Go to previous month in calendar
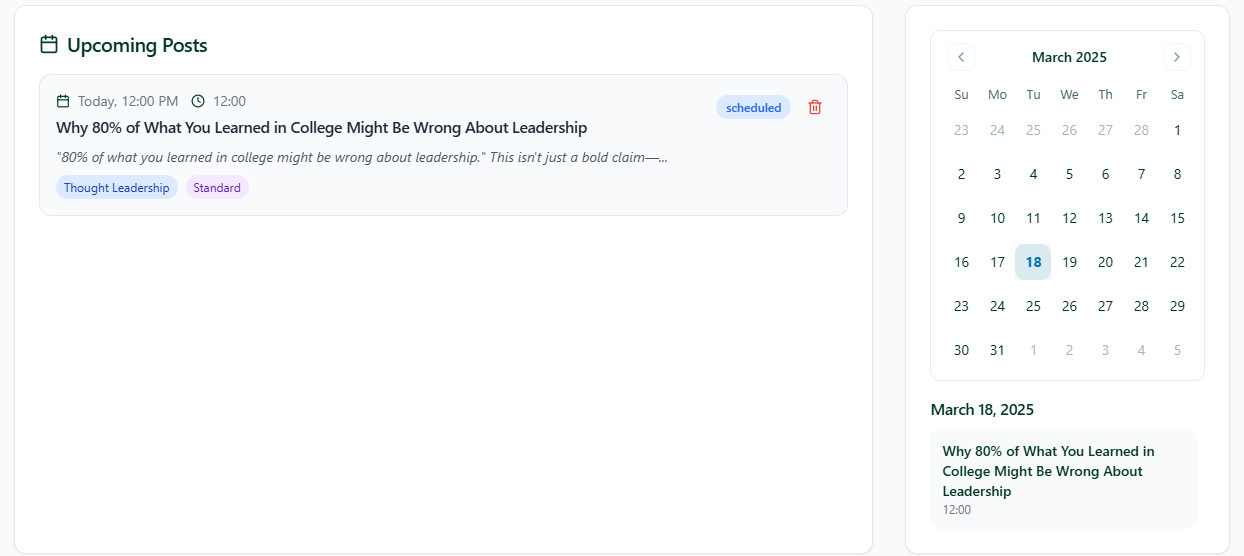The width and height of the screenshot is (1244, 556). pos(961,57)
